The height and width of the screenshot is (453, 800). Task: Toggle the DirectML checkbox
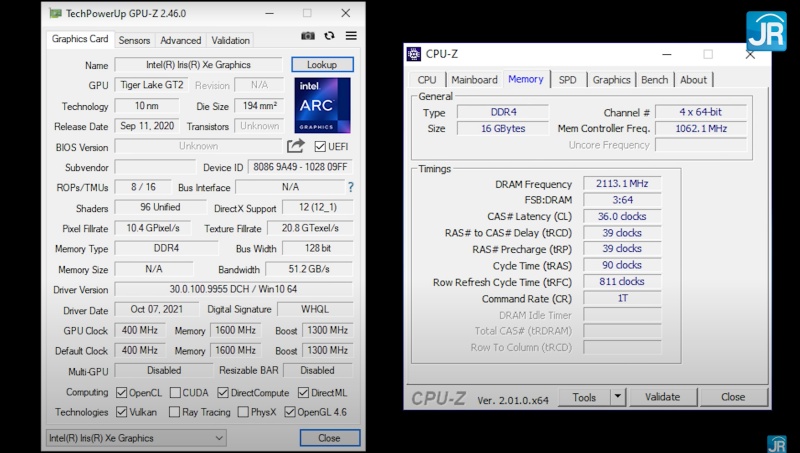[303, 393]
